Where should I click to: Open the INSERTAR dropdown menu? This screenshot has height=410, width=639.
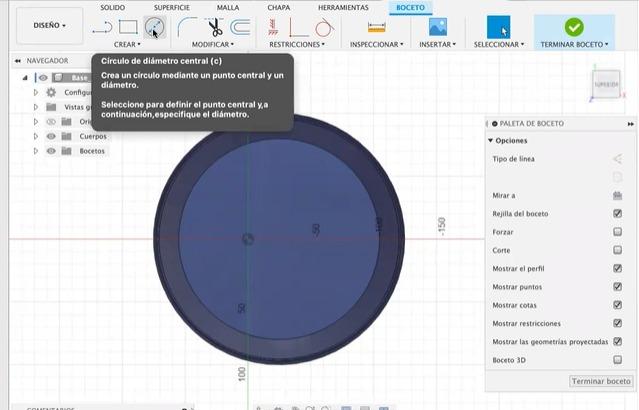tap(437, 44)
